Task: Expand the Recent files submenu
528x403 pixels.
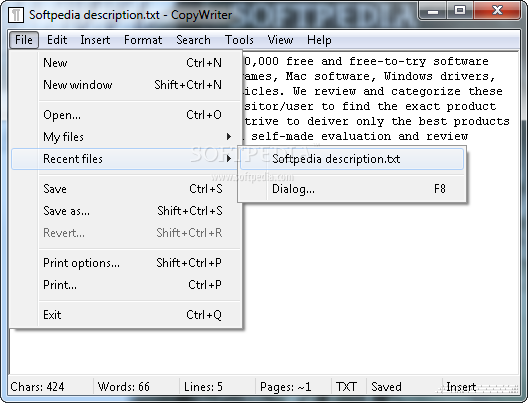Action: point(125,159)
